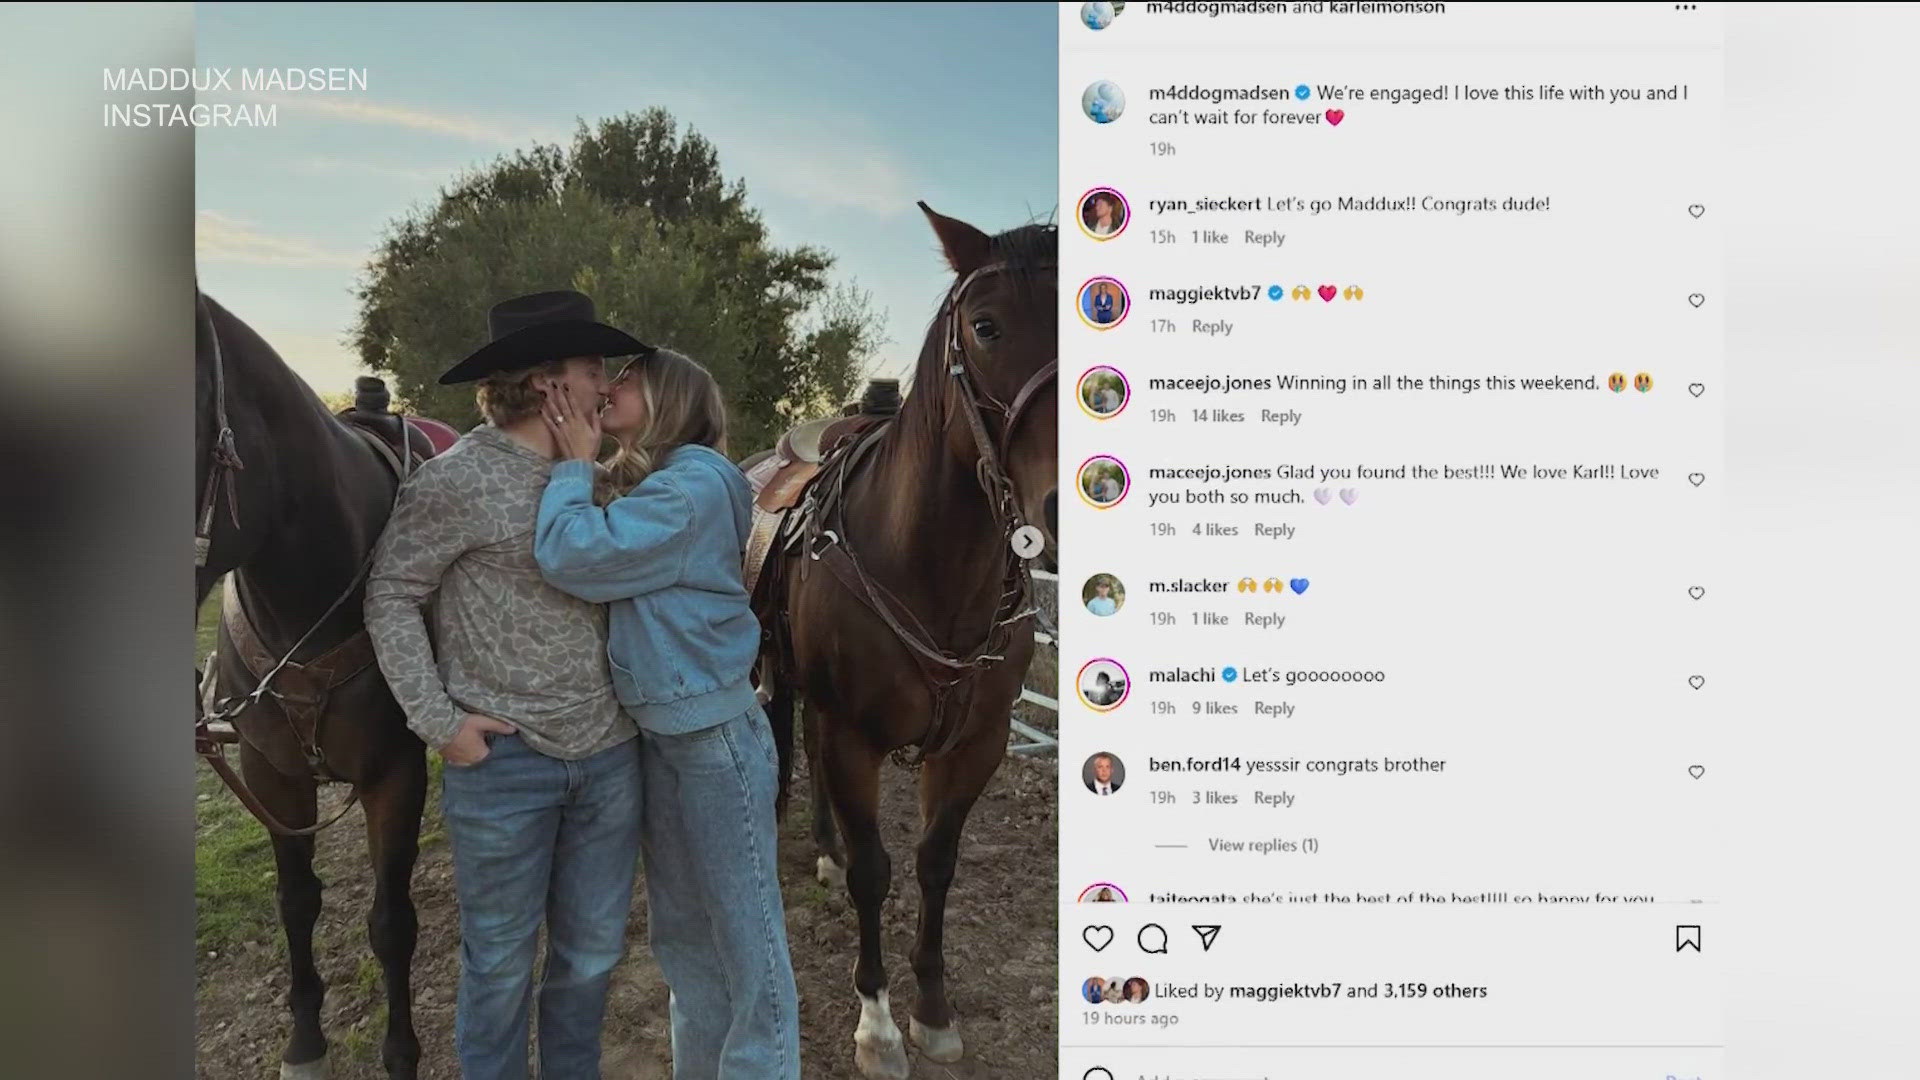Open the m4ddogmadsen username in the caption
Screen dimensions: 1920x1080
[x=1218, y=93]
